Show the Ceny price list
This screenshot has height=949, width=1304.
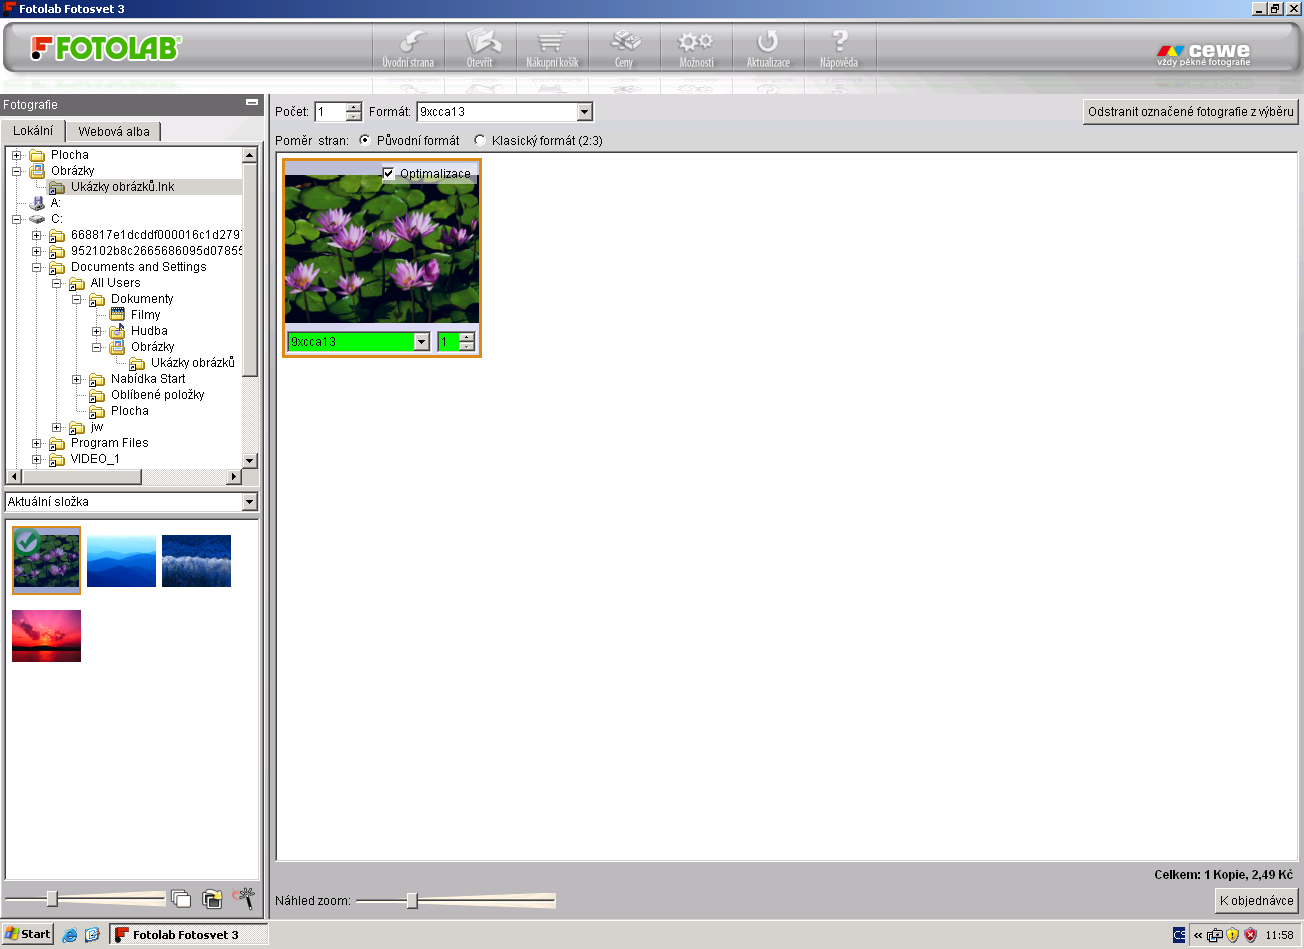click(x=624, y=48)
